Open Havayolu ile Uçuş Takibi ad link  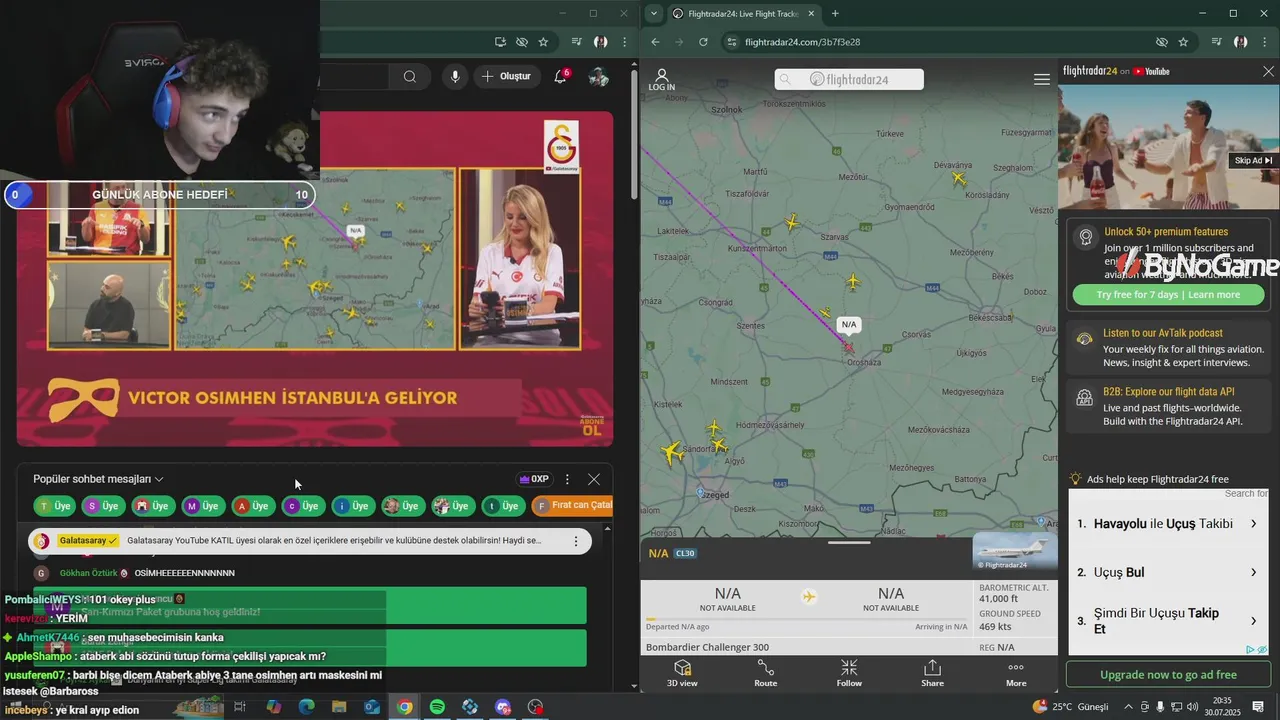click(1167, 524)
